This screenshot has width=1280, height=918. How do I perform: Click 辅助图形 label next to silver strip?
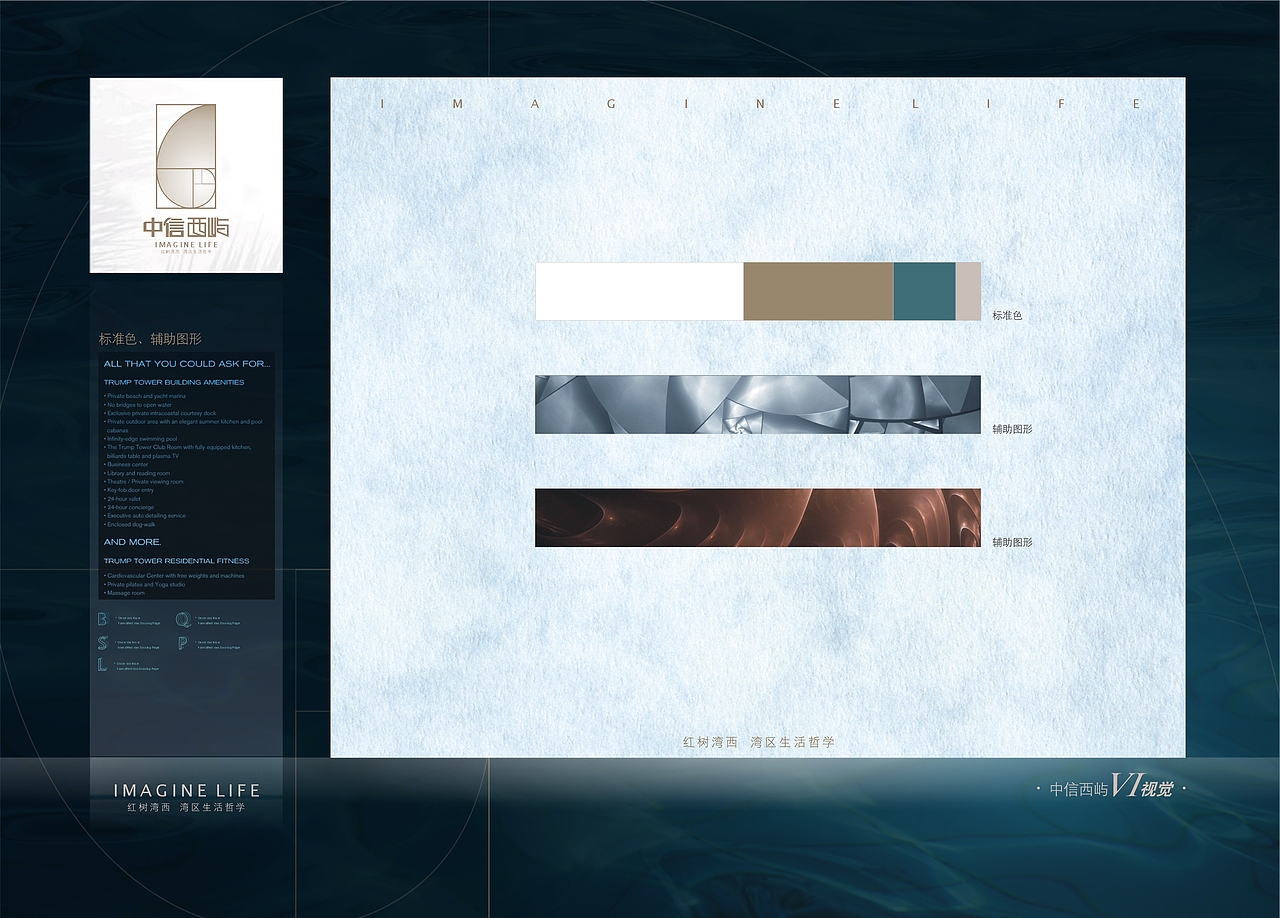tap(1012, 429)
